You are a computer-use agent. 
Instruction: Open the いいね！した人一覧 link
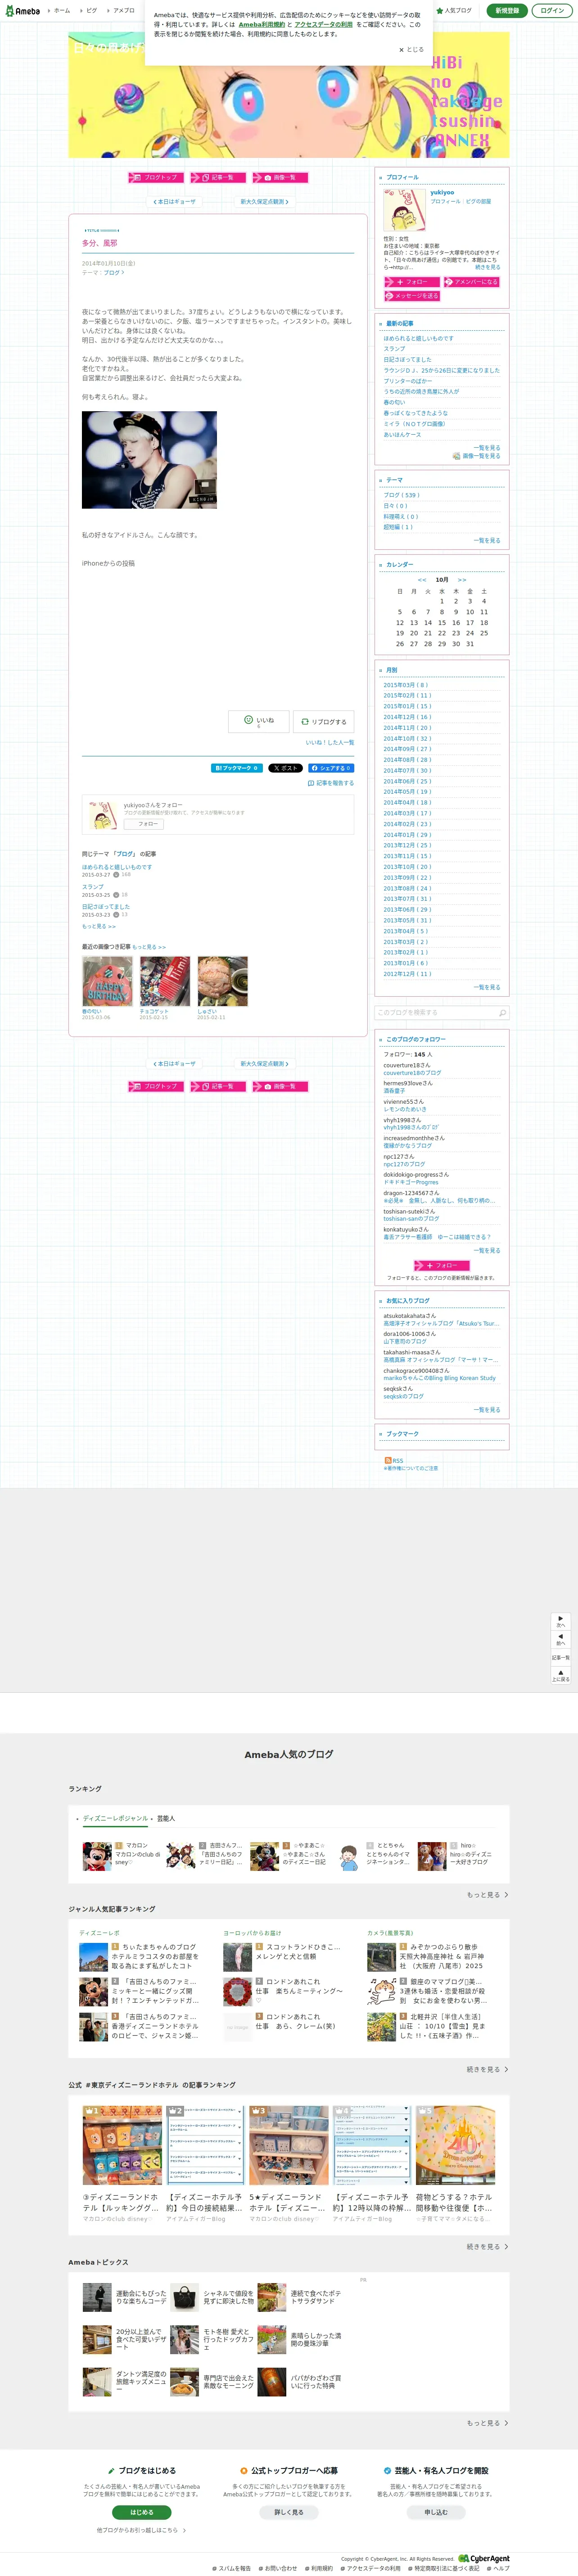coord(329,742)
